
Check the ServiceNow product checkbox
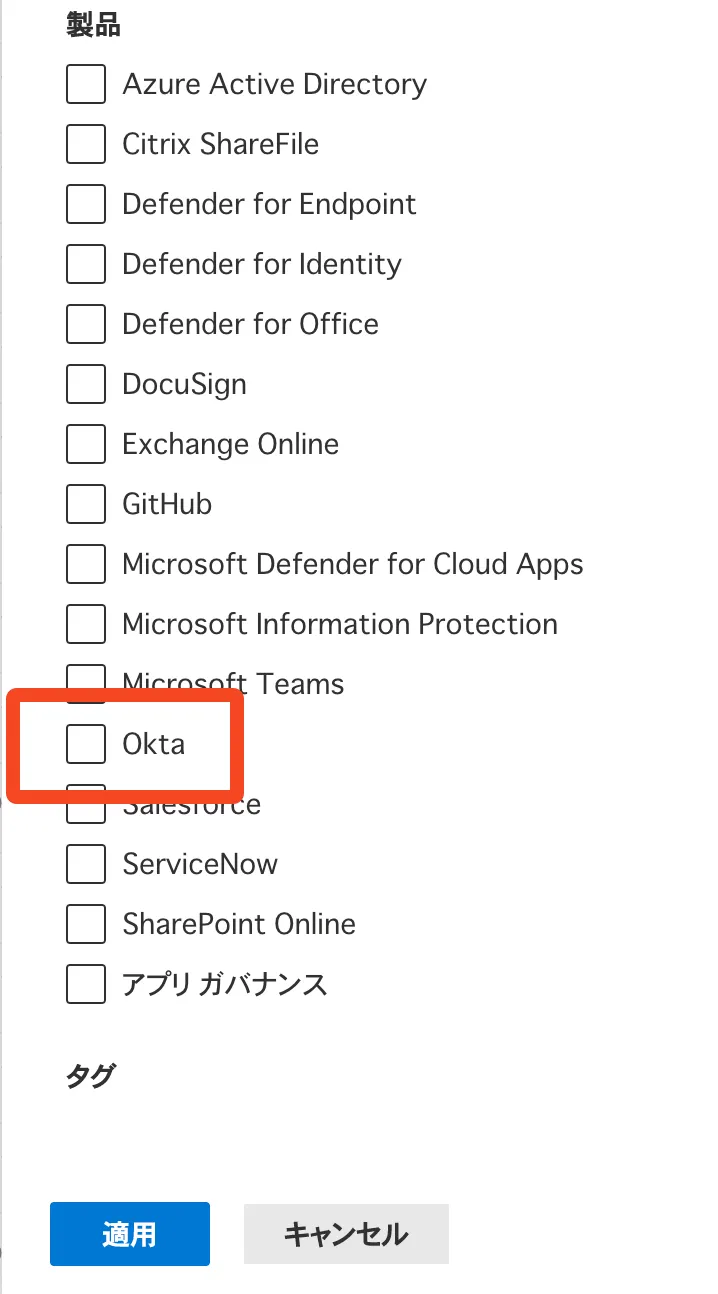point(86,864)
